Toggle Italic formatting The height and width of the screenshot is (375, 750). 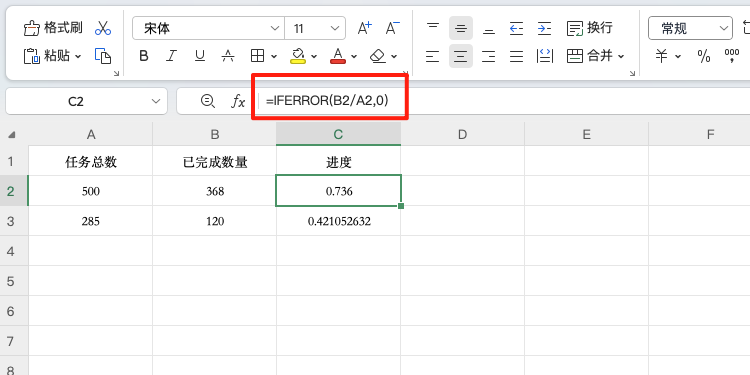(x=171, y=56)
